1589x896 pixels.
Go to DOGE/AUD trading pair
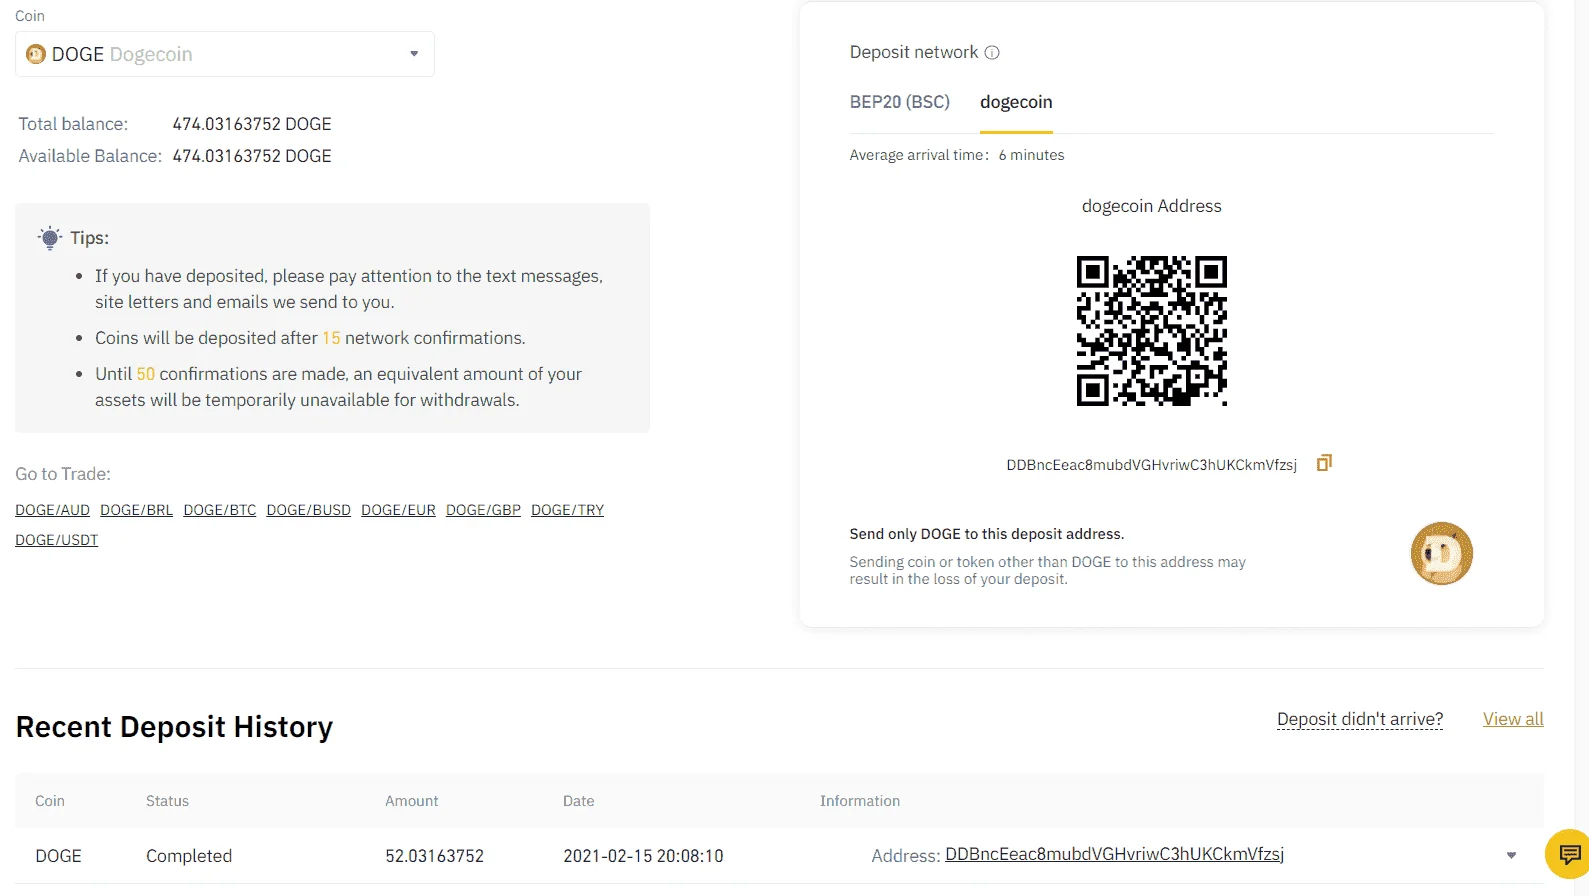pyautogui.click(x=53, y=510)
